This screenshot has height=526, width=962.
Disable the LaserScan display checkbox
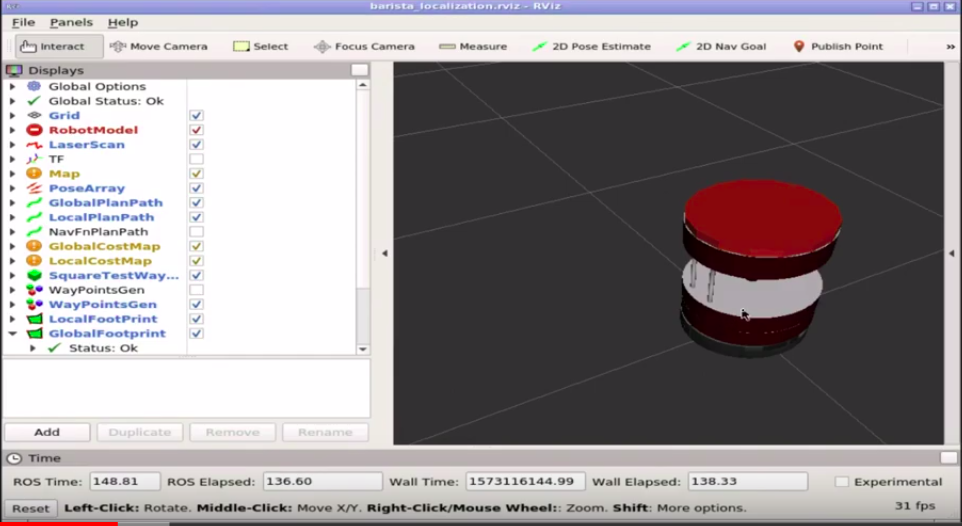coord(197,145)
